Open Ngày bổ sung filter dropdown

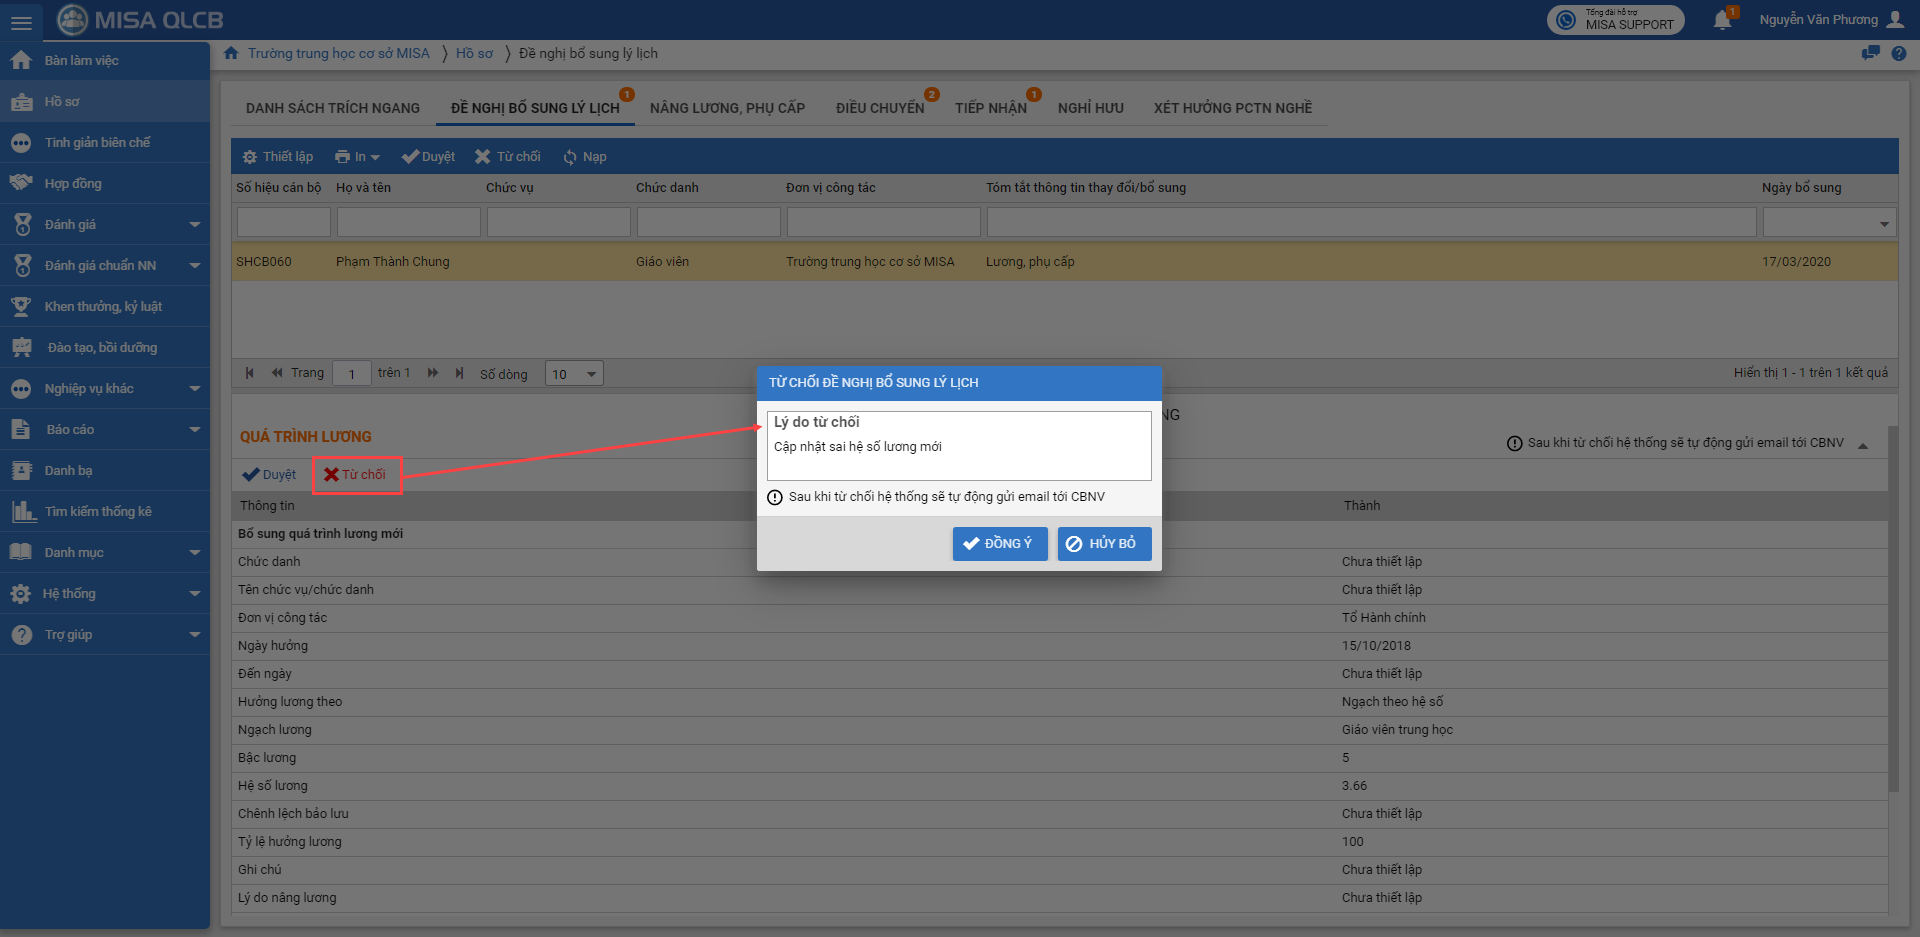click(x=1884, y=224)
